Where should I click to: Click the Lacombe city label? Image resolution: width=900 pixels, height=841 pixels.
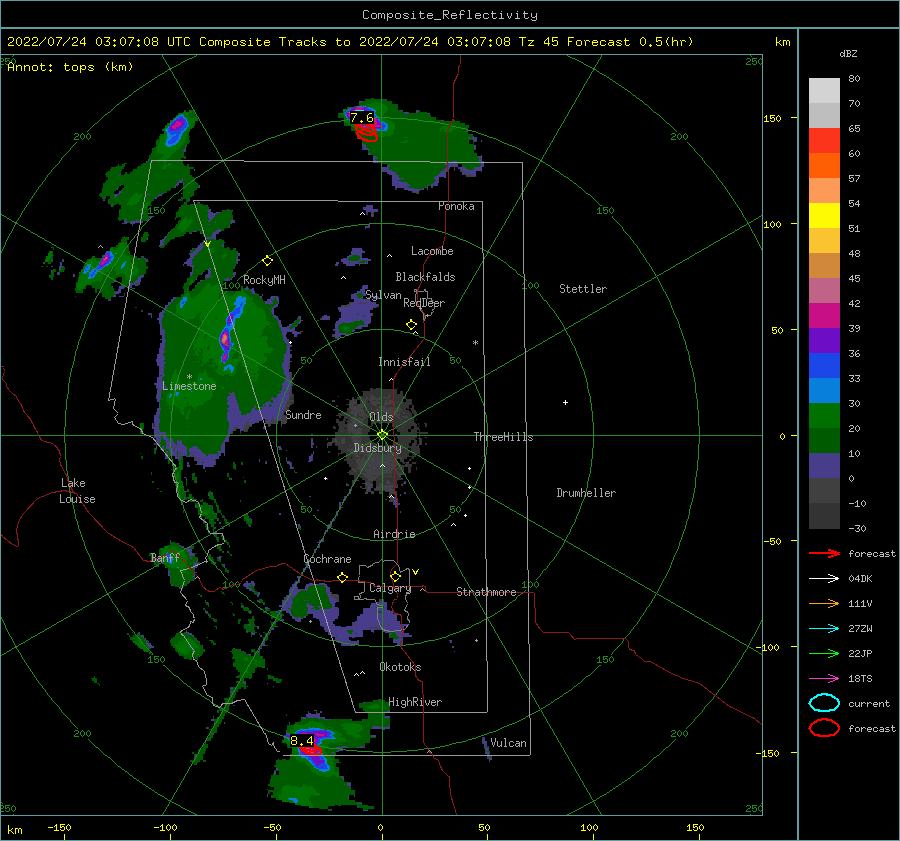click(x=432, y=251)
